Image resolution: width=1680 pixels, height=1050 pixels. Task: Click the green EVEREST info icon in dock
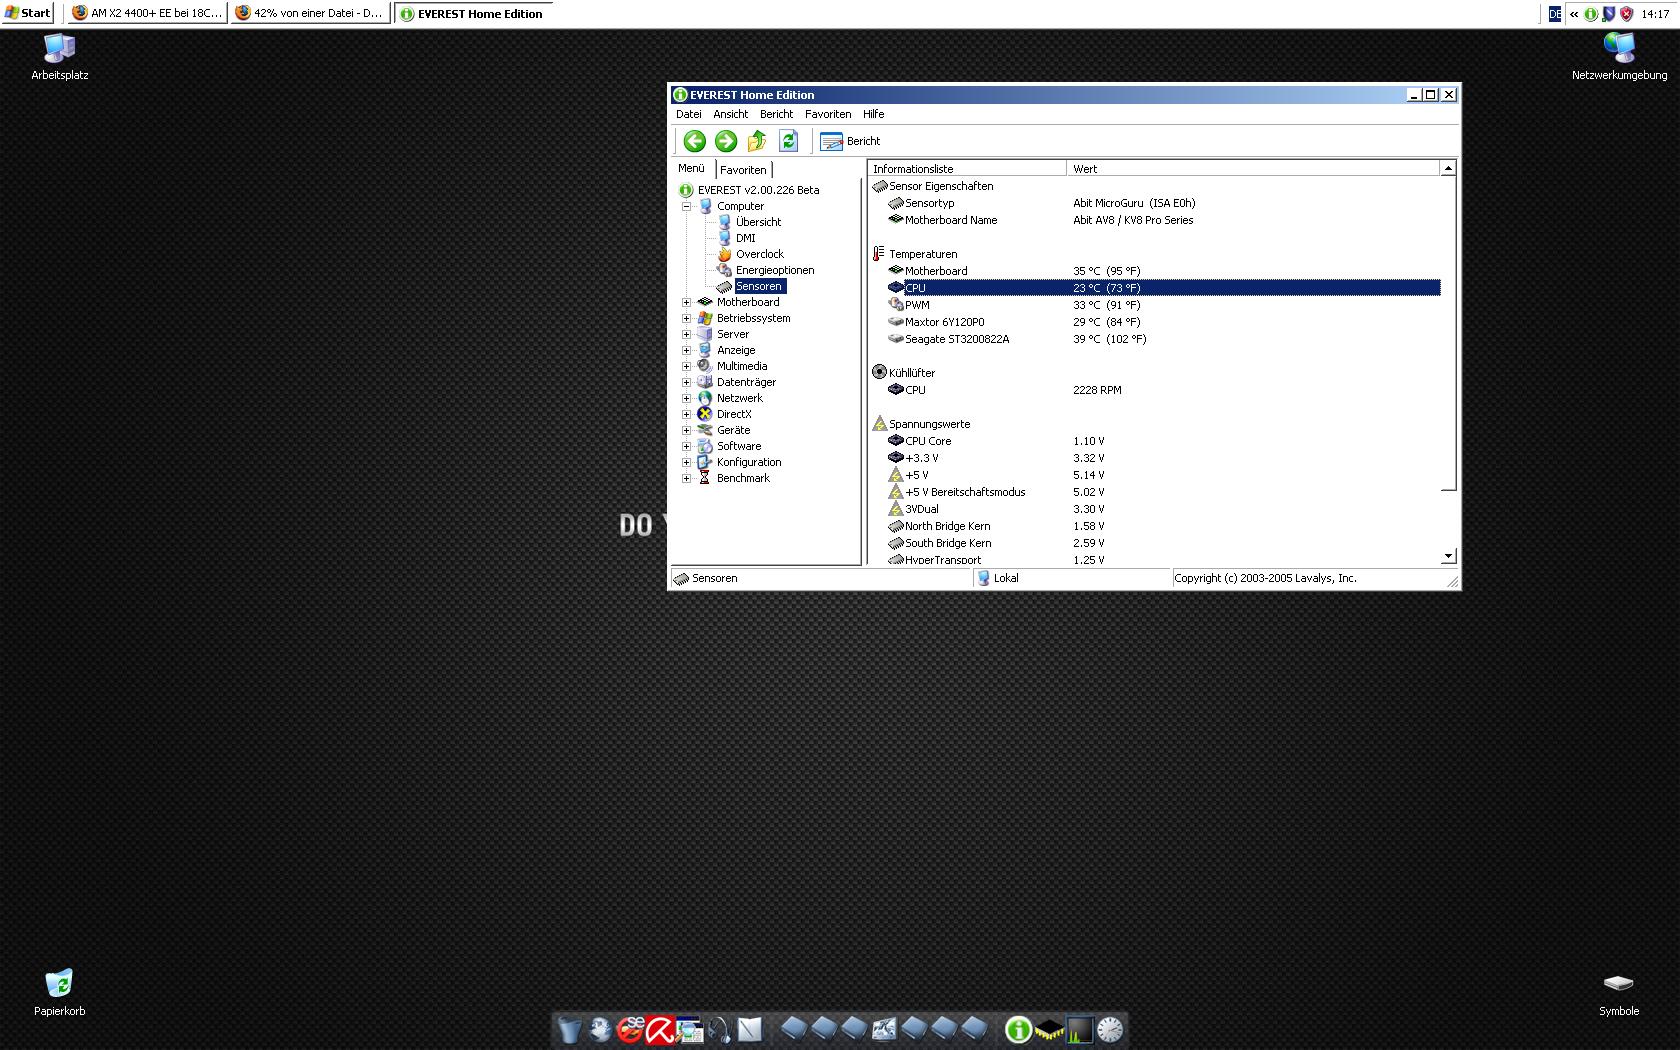point(1018,1030)
